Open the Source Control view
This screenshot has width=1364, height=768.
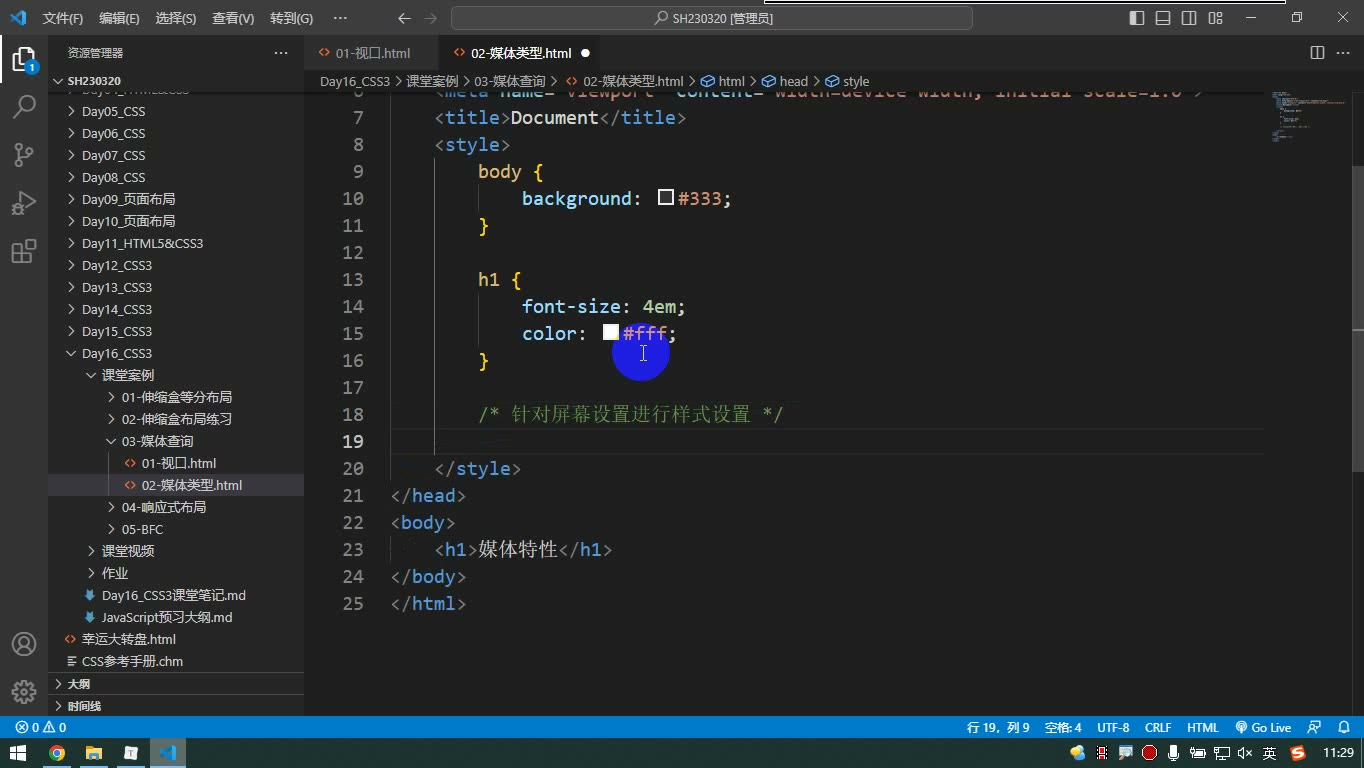click(x=24, y=154)
